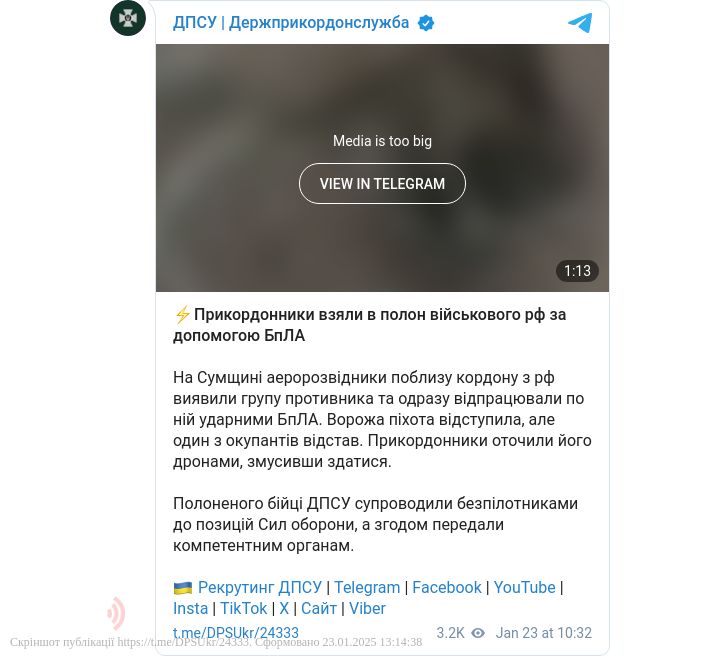The height and width of the screenshot is (660, 720).
Task: Click the verified badge next to channel name
Action: click(x=426, y=23)
